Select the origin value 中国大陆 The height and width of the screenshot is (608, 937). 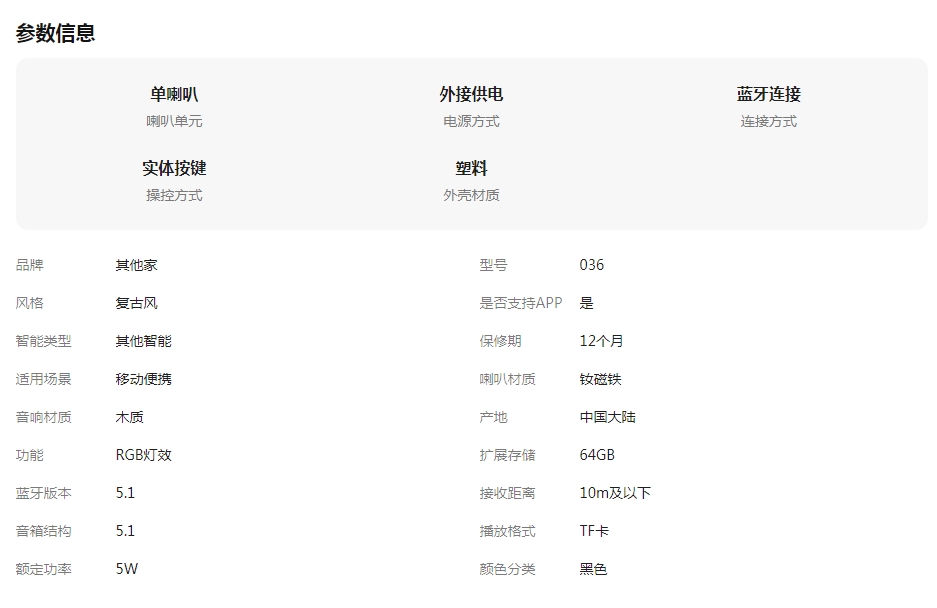pos(607,417)
